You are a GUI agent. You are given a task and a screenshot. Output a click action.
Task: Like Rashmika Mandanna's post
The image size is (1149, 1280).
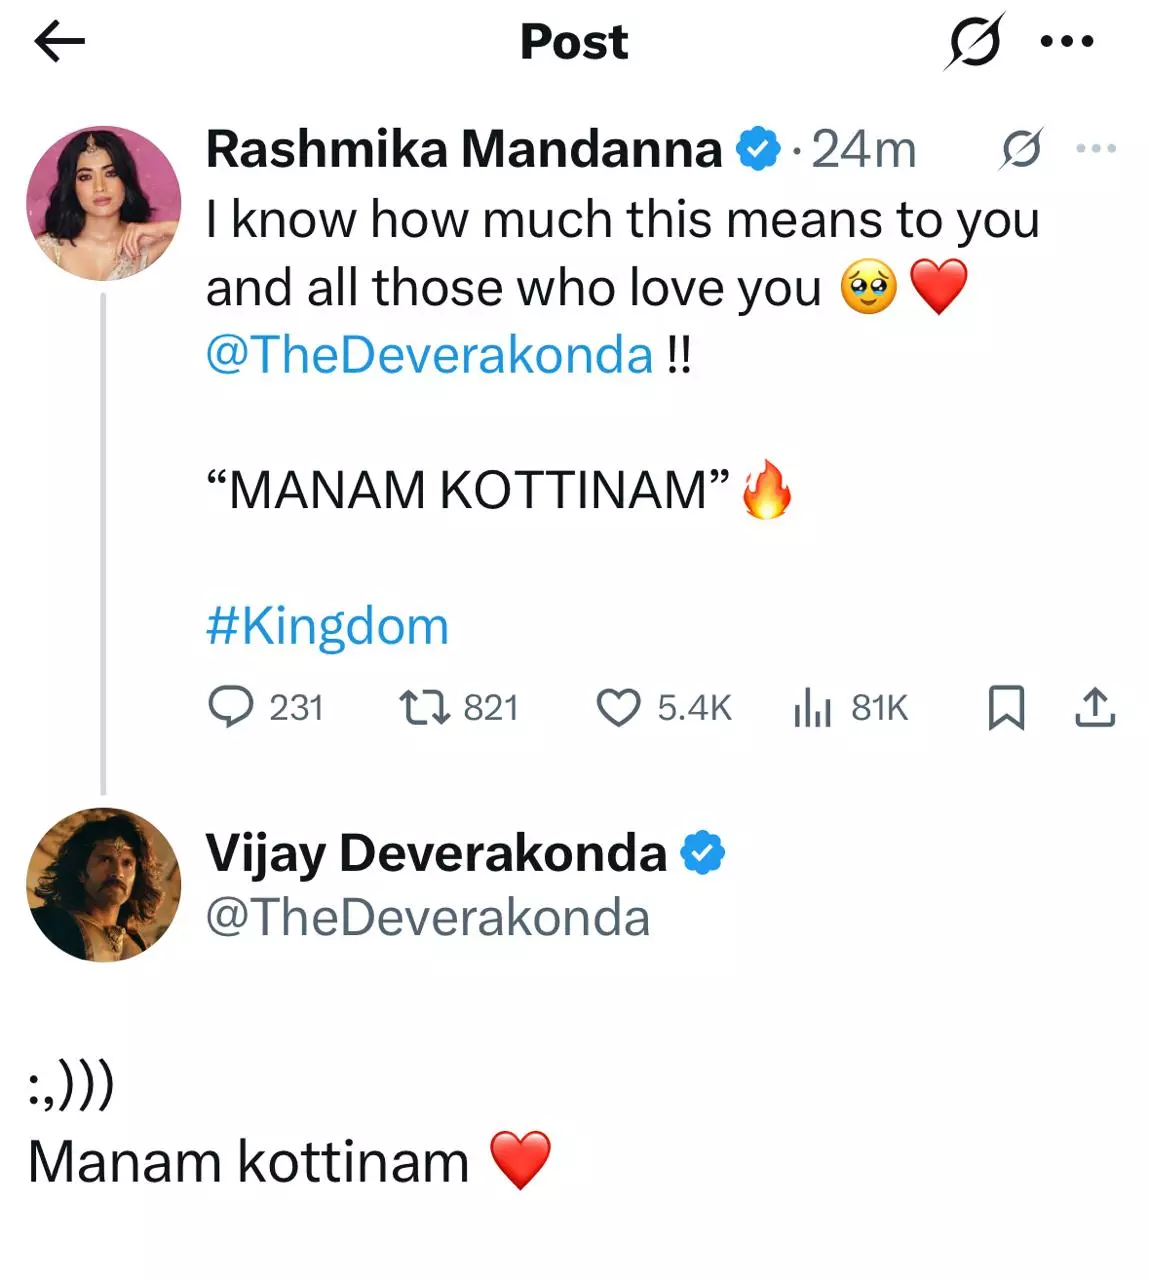coord(618,707)
